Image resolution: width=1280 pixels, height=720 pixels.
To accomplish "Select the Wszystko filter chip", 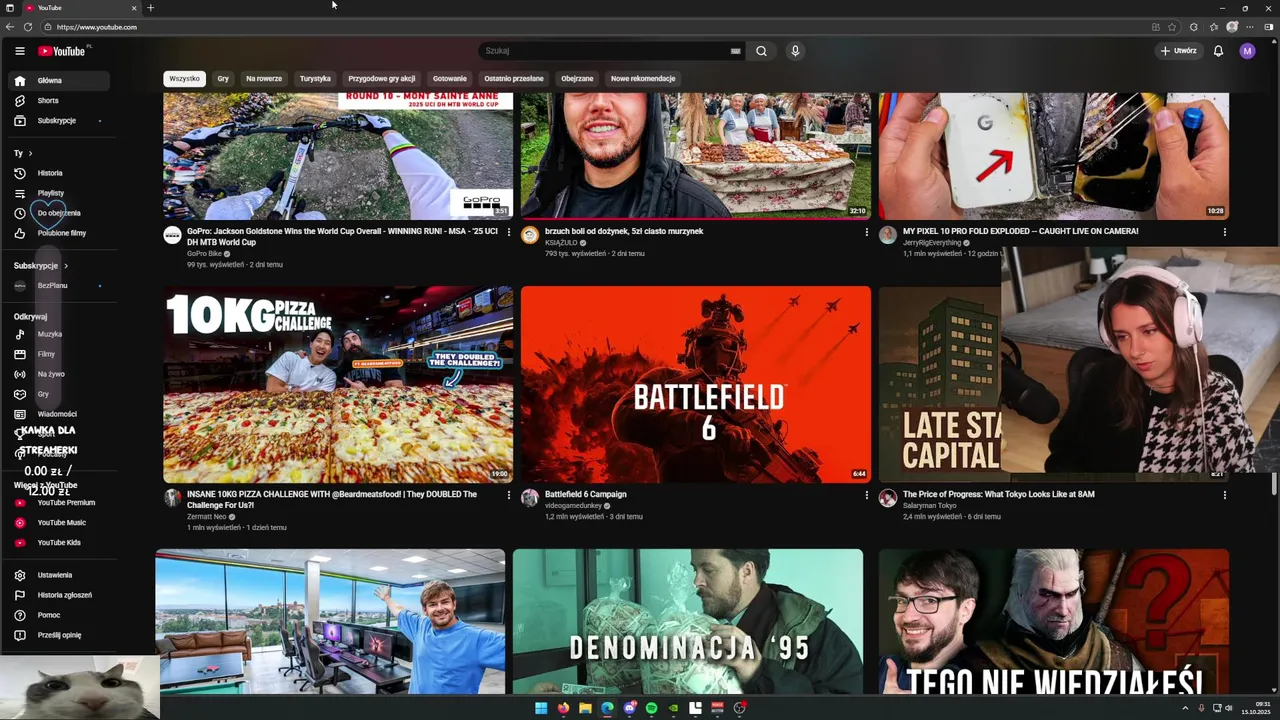I will (x=184, y=78).
